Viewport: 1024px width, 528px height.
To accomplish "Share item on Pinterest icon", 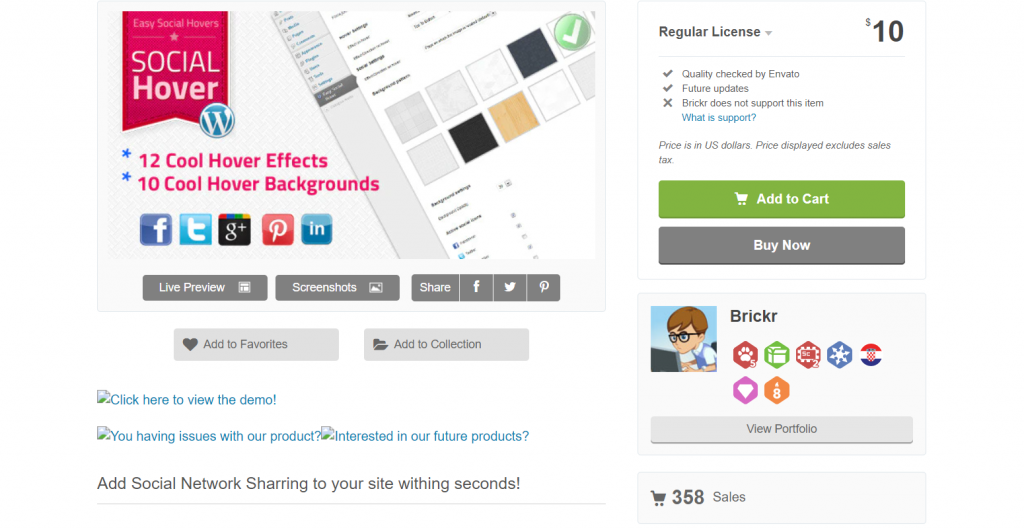I will pos(544,287).
